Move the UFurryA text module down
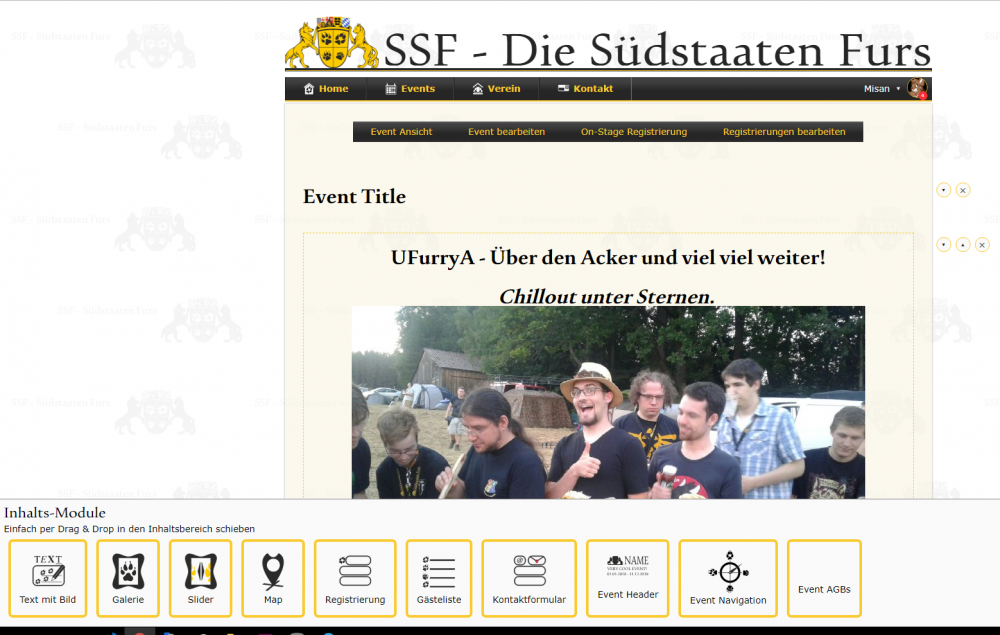This screenshot has height=635, width=1000. 944,245
